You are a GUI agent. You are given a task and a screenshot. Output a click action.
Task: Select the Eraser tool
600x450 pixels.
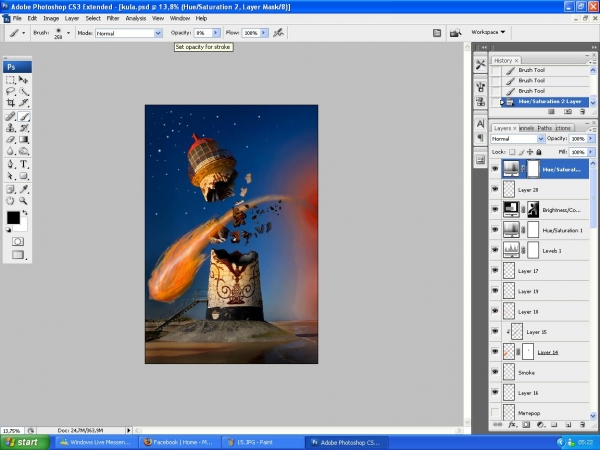point(10,139)
